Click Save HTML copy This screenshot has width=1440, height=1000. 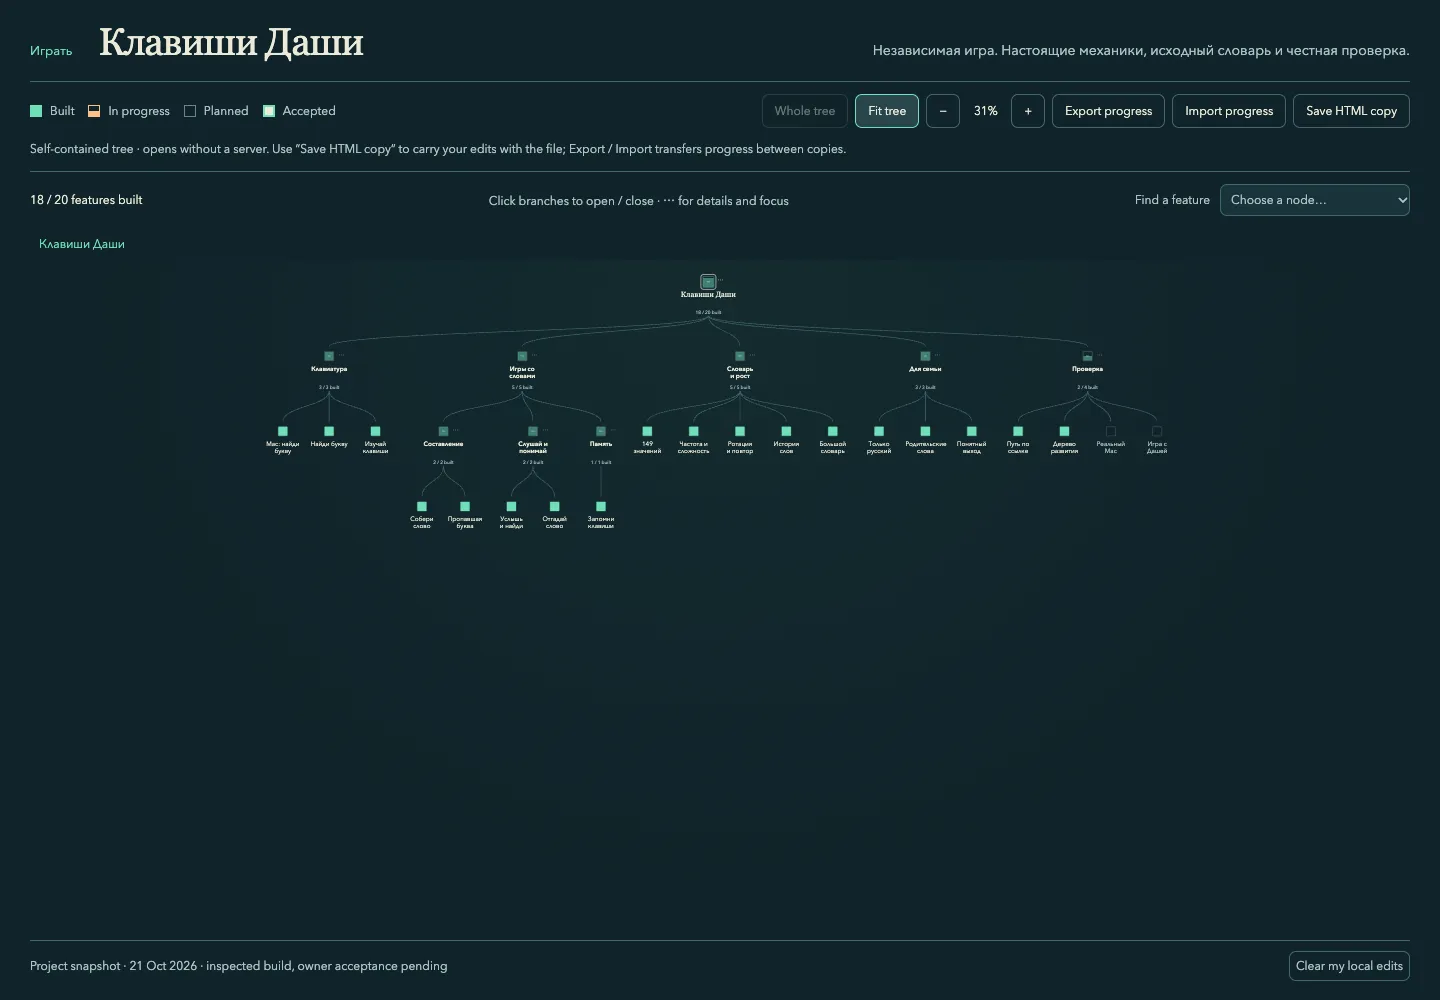[1351, 111]
